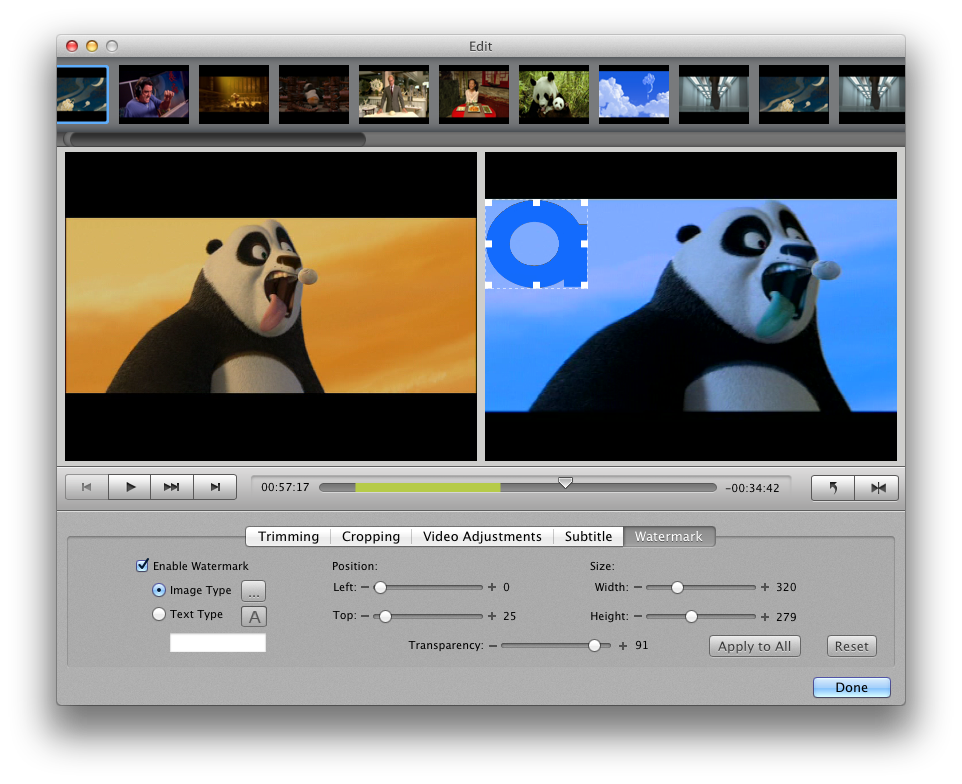Browse for watermark image with '...' button
This screenshot has height=784, width=962.
254,591
